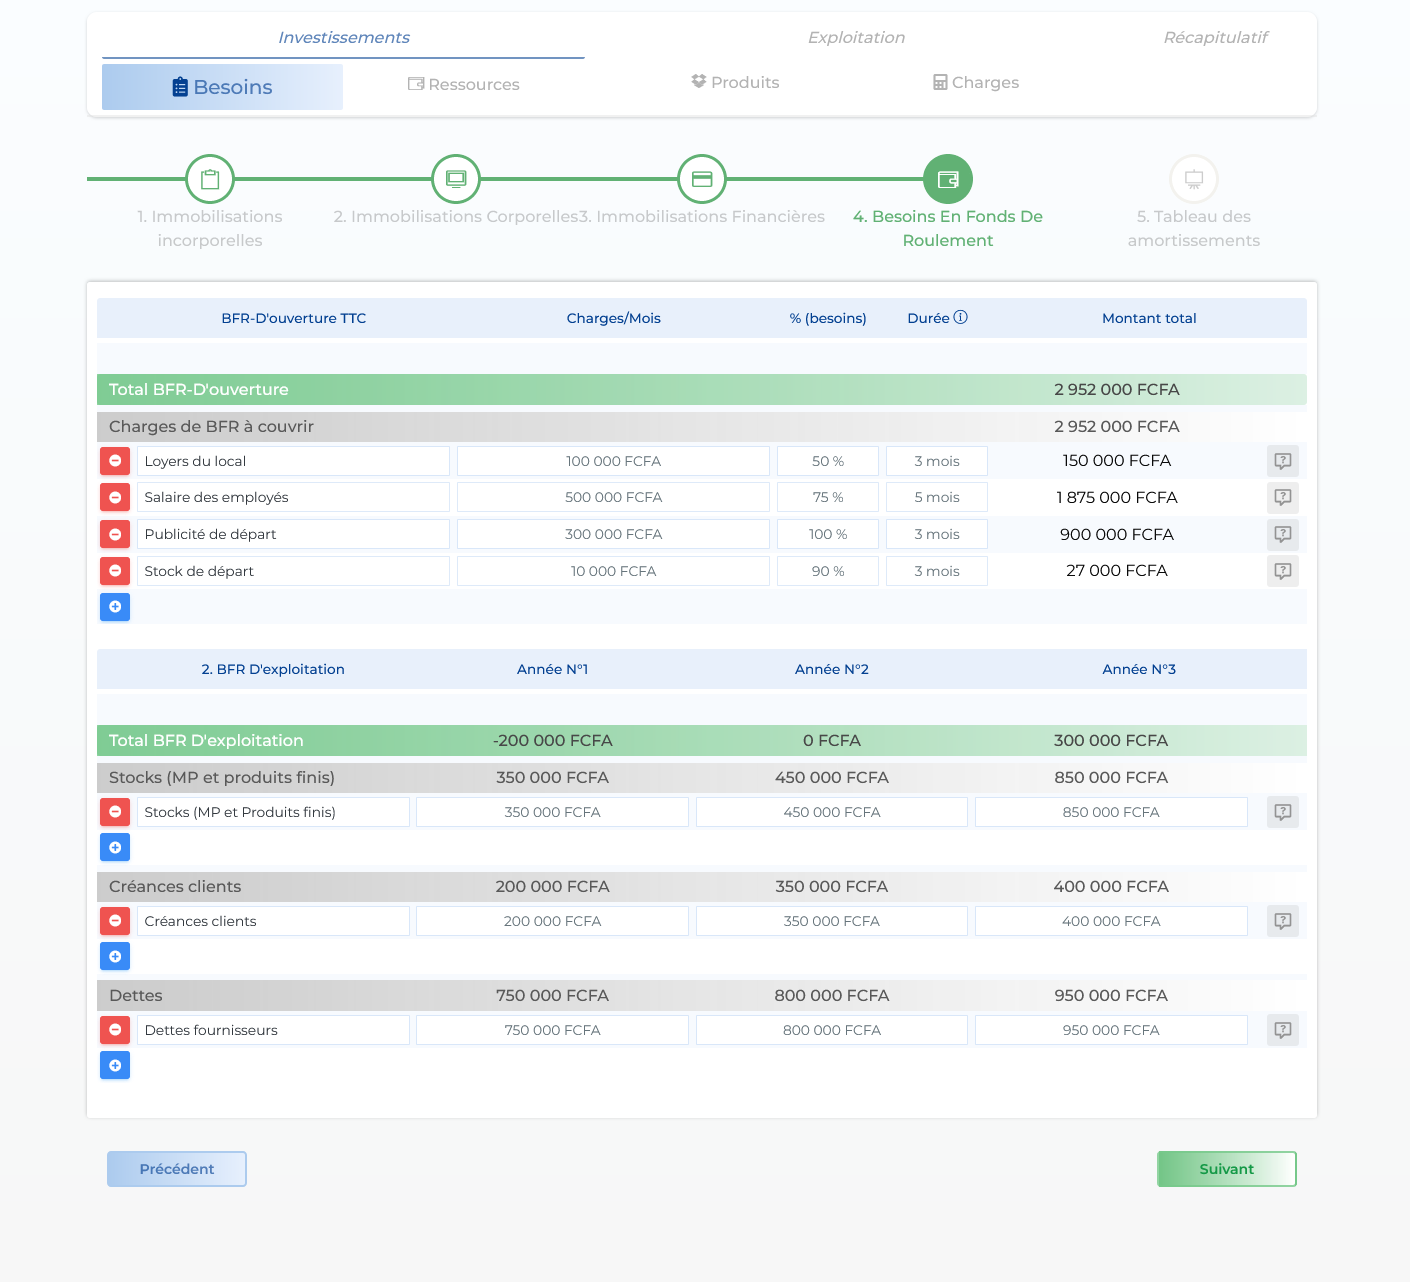Open comment for Stocks (MP et Produits finis)
Image resolution: width=1410 pixels, height=1282 pixels.
1282,812
